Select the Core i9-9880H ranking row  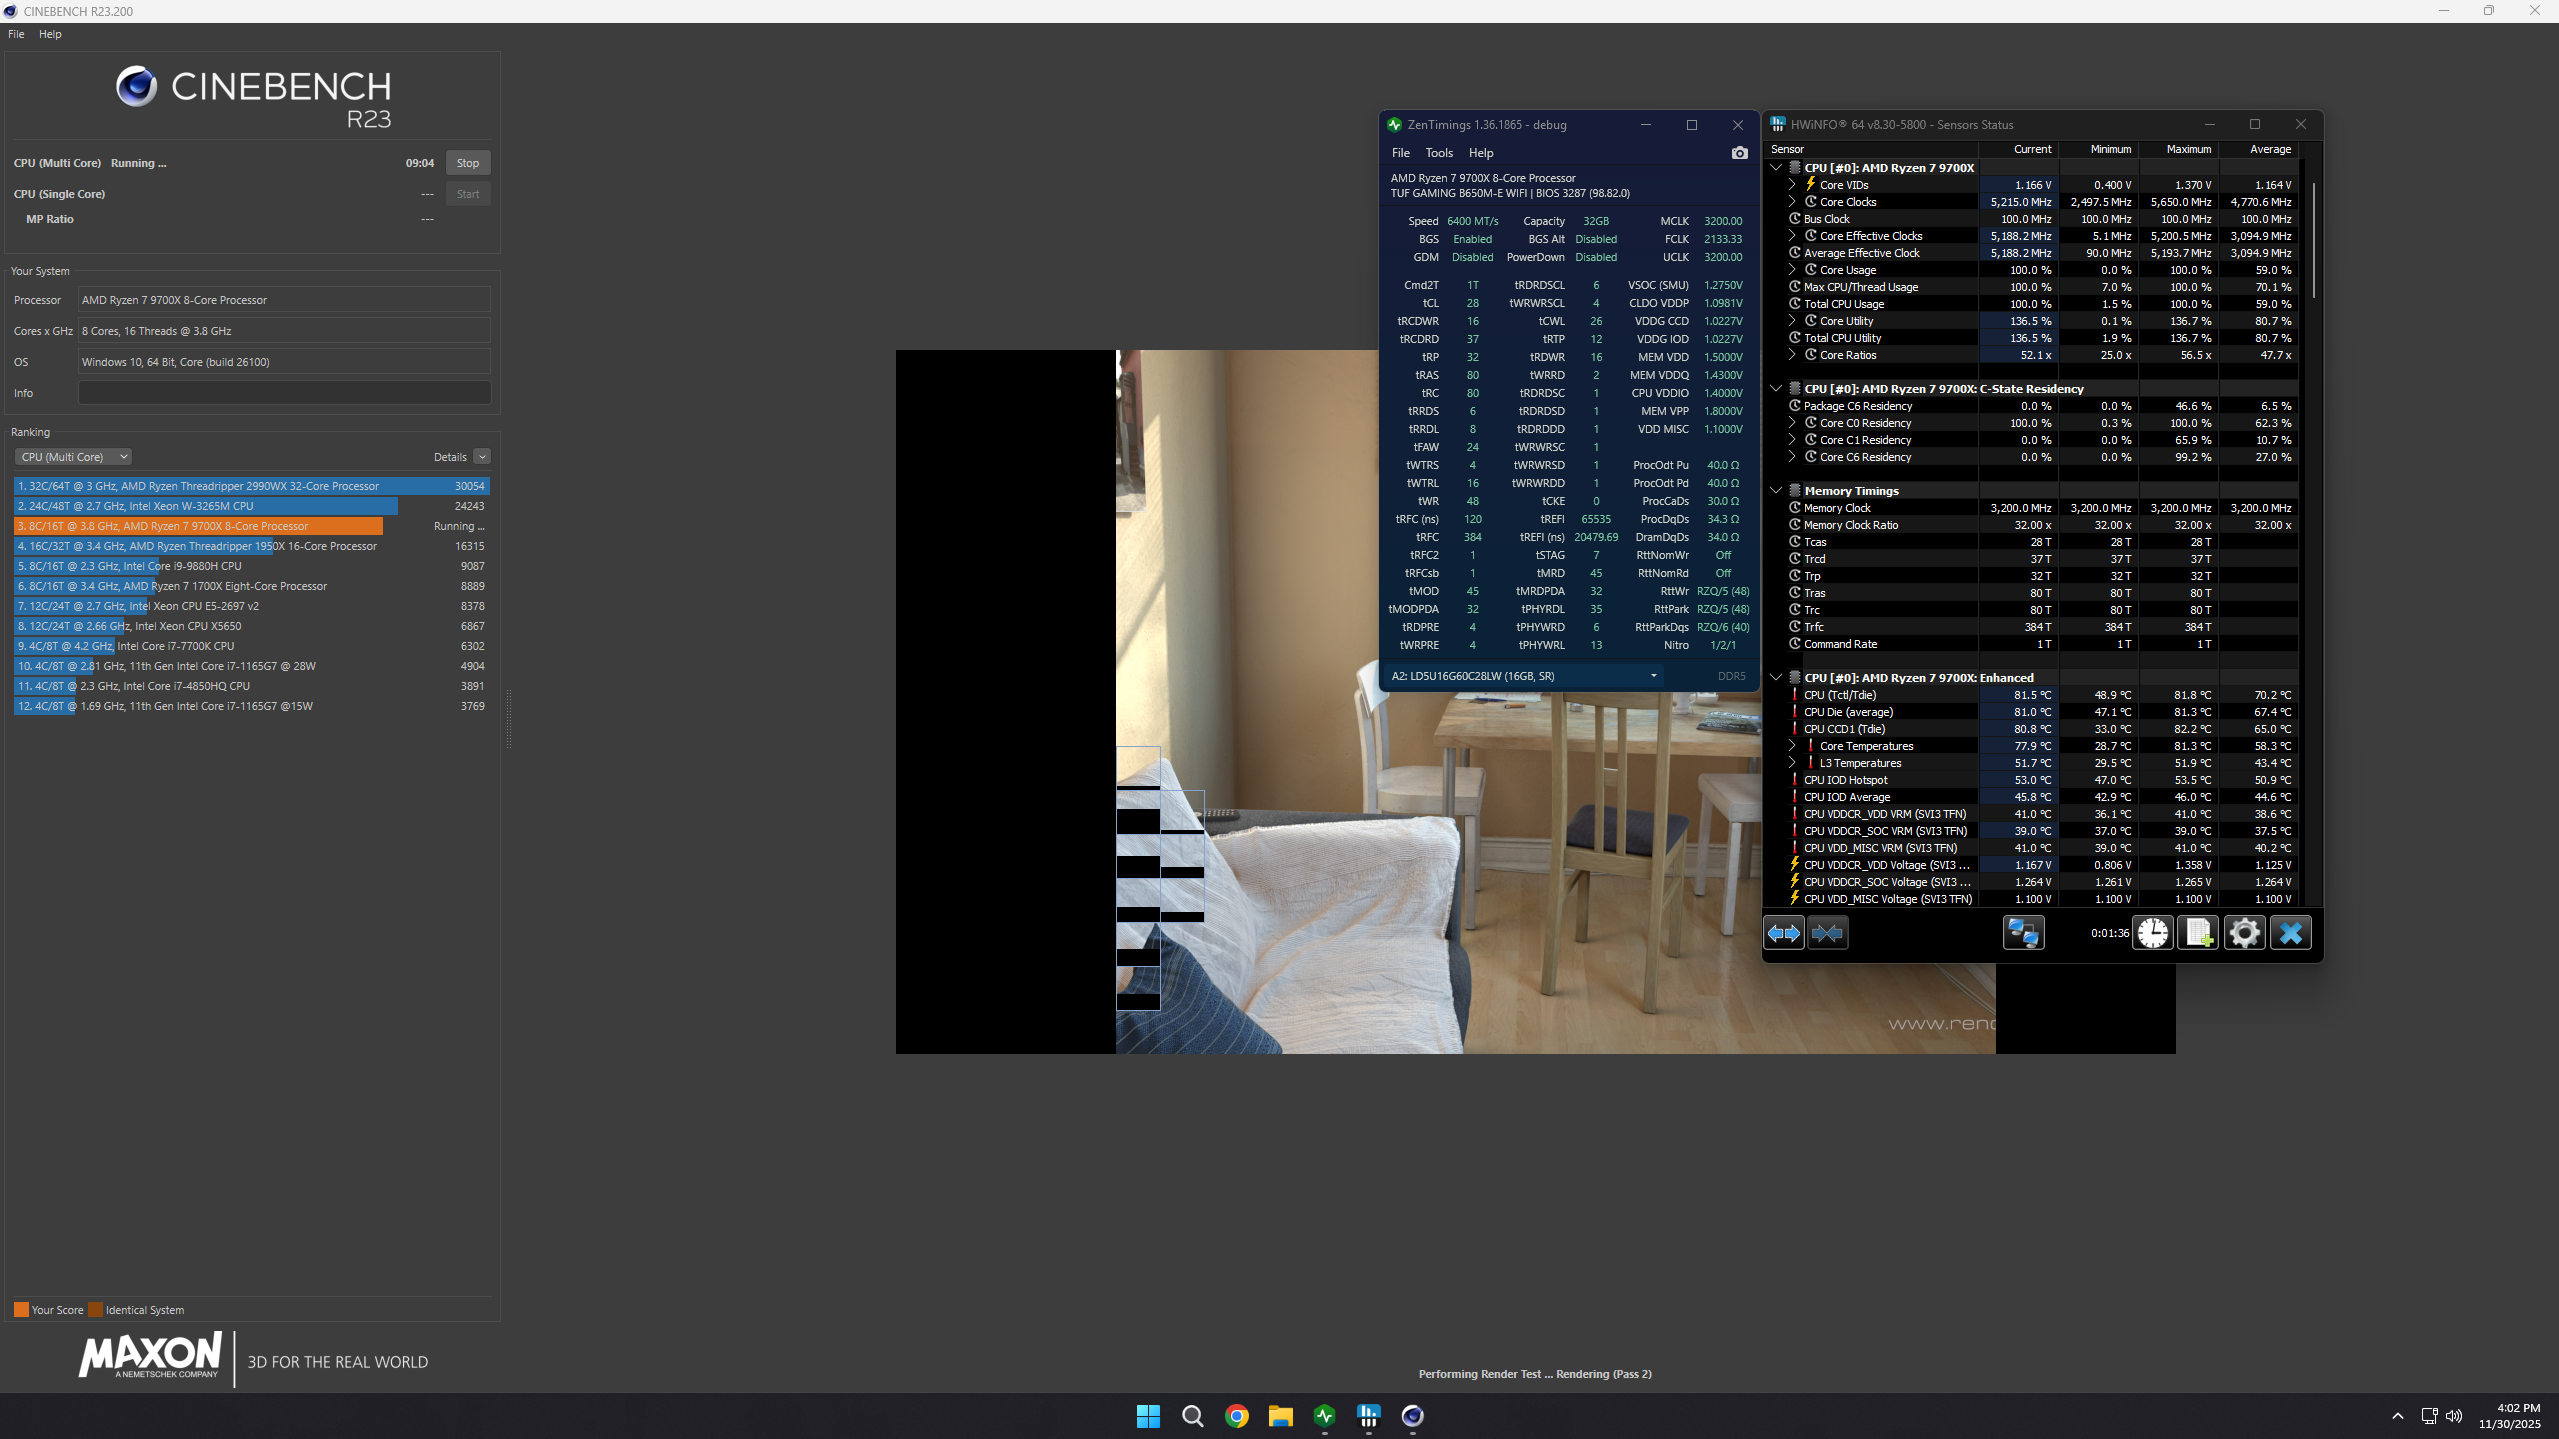[x=251, y=566]
